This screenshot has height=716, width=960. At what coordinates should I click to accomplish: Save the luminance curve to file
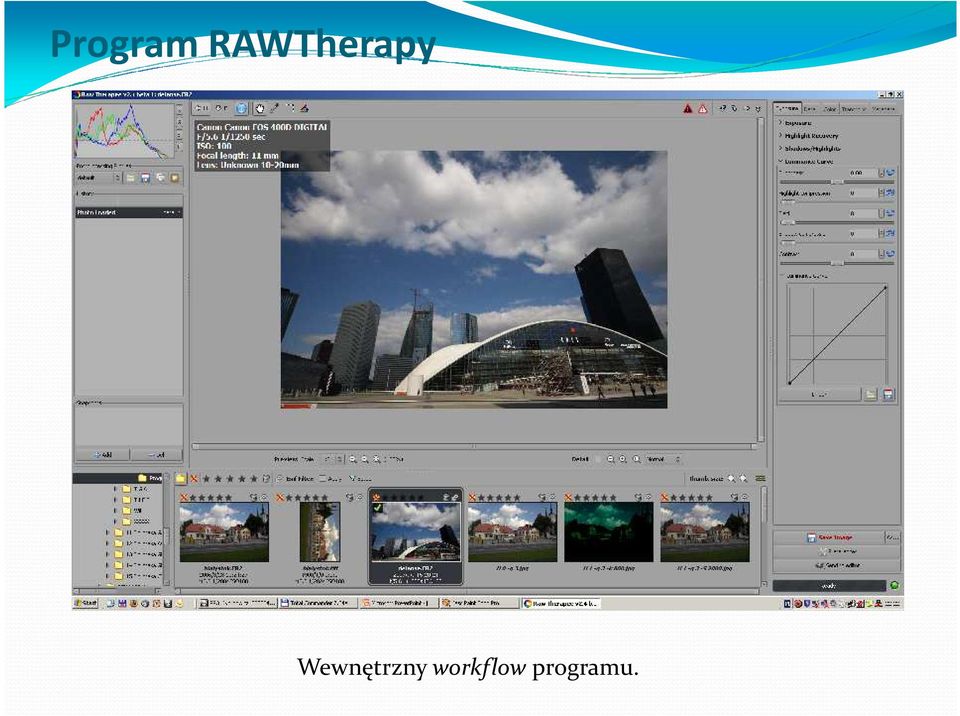(x=888, y=395)
